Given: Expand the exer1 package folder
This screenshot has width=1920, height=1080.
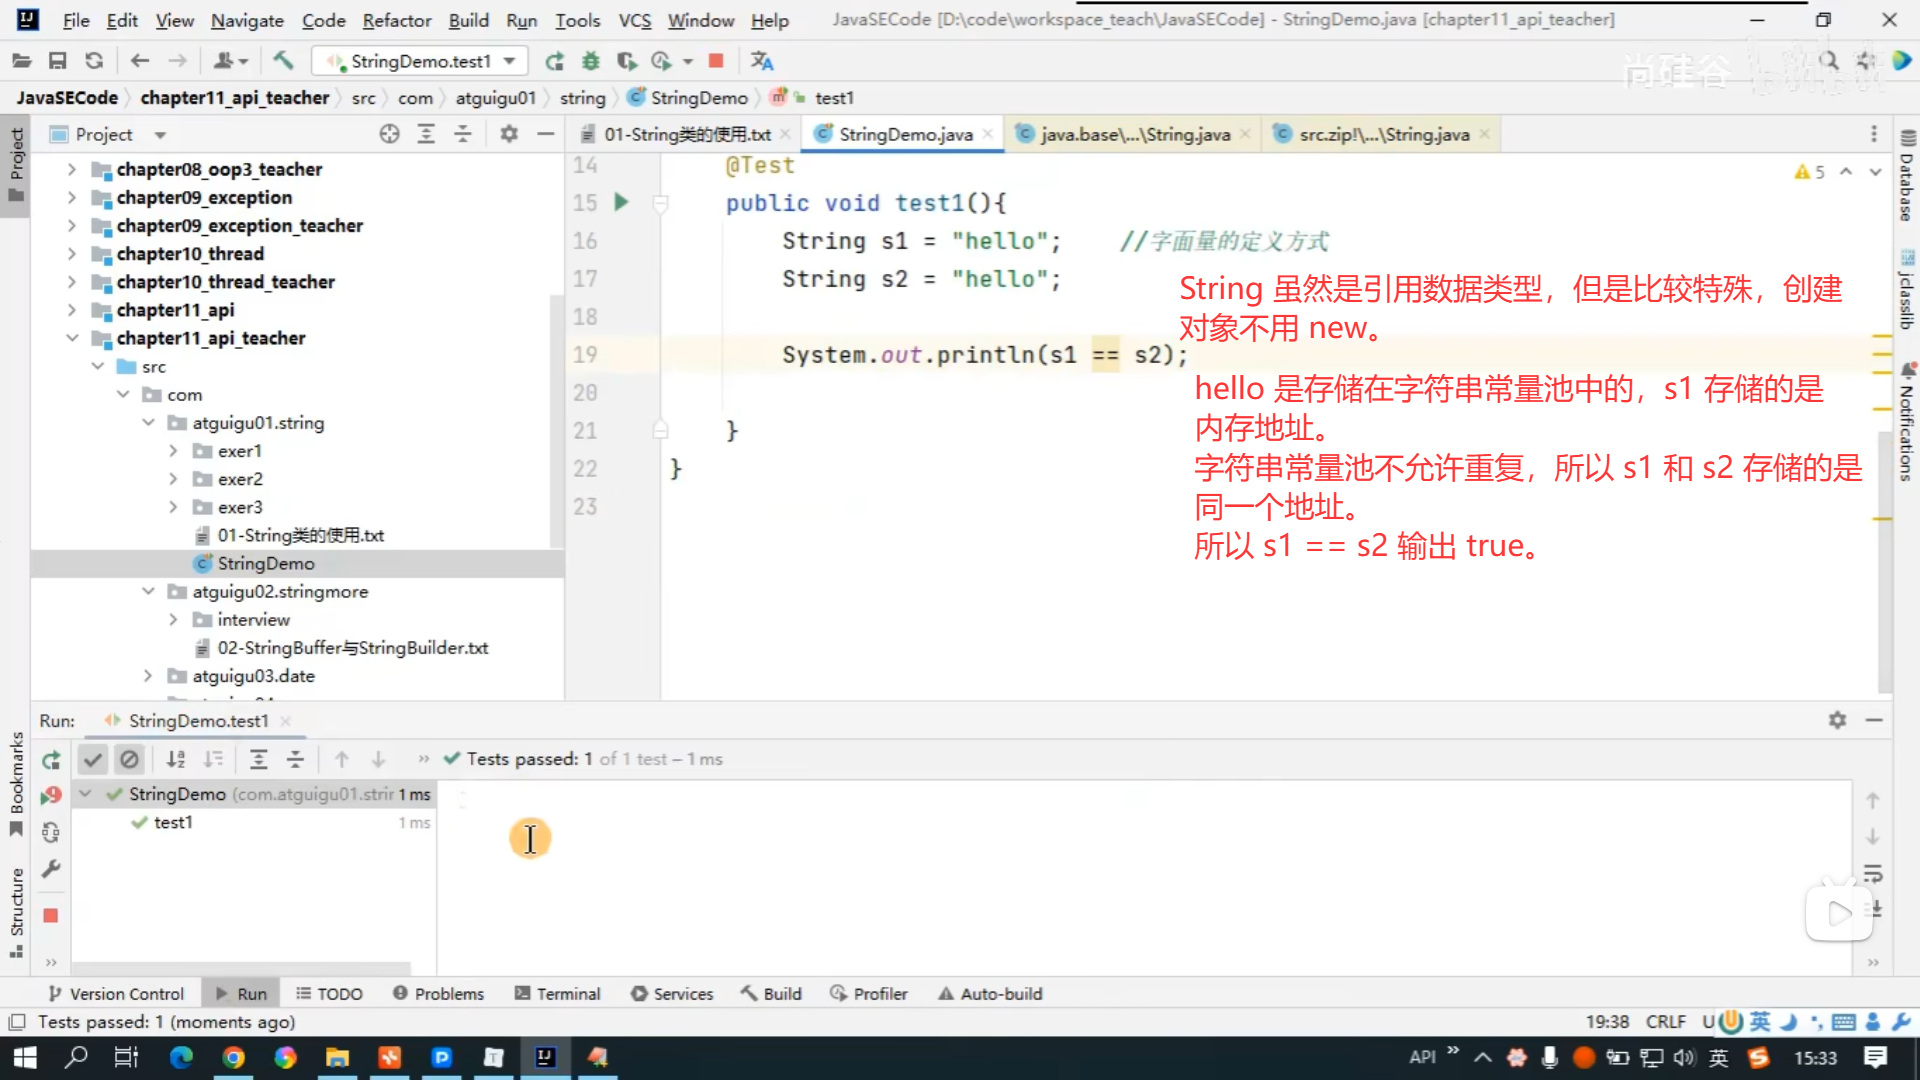Looking at the screenshot, I should pos(173,451).
